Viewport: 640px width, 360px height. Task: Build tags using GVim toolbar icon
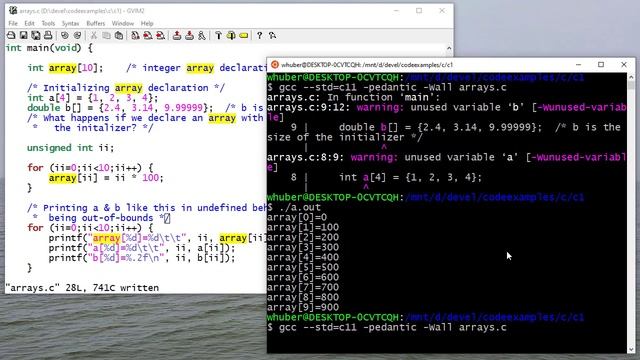(231, 36)
